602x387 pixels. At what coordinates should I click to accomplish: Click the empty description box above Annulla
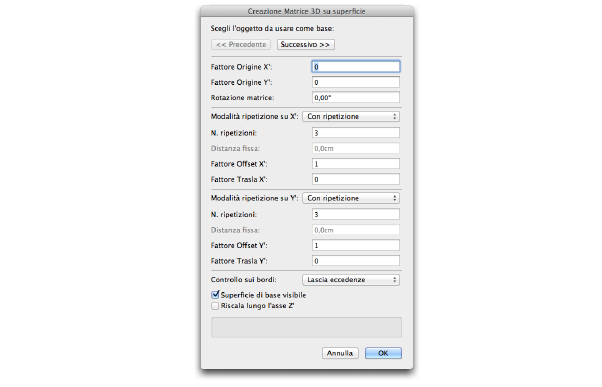[x=306, y=327]
